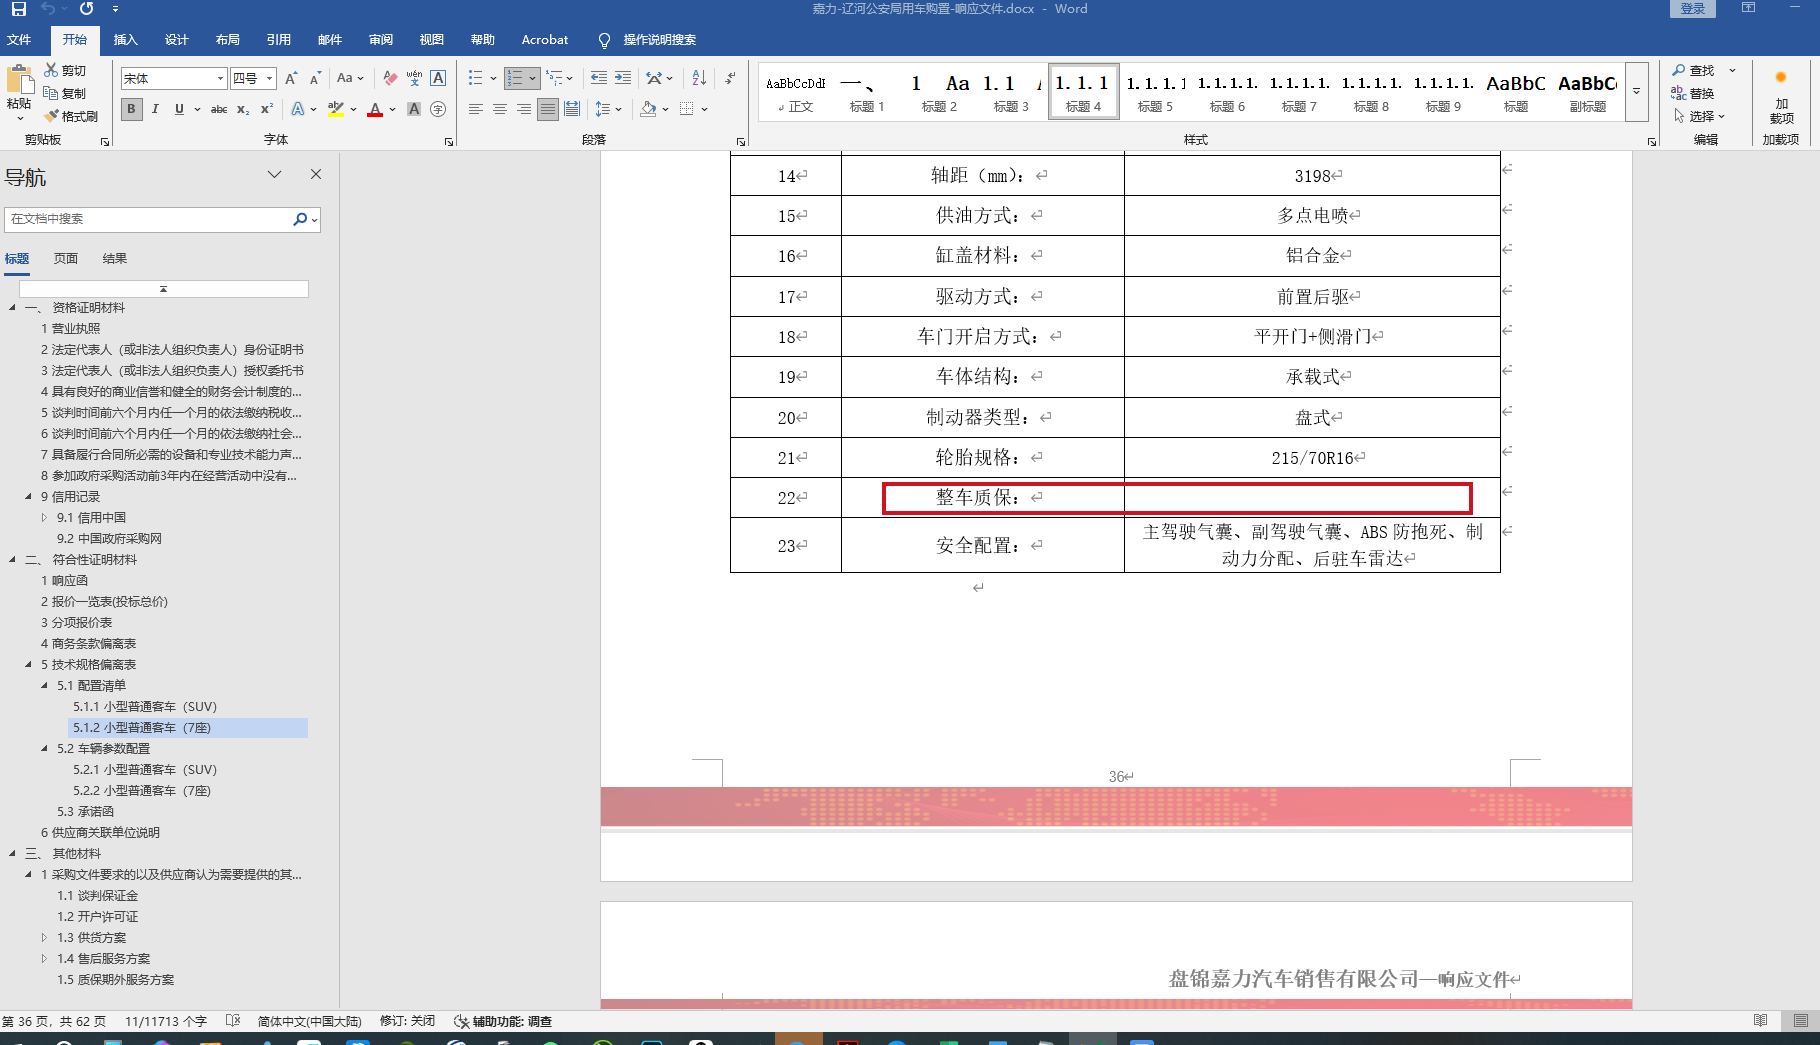
Task: Close the navigation pane
Action: tap(316, 174)
